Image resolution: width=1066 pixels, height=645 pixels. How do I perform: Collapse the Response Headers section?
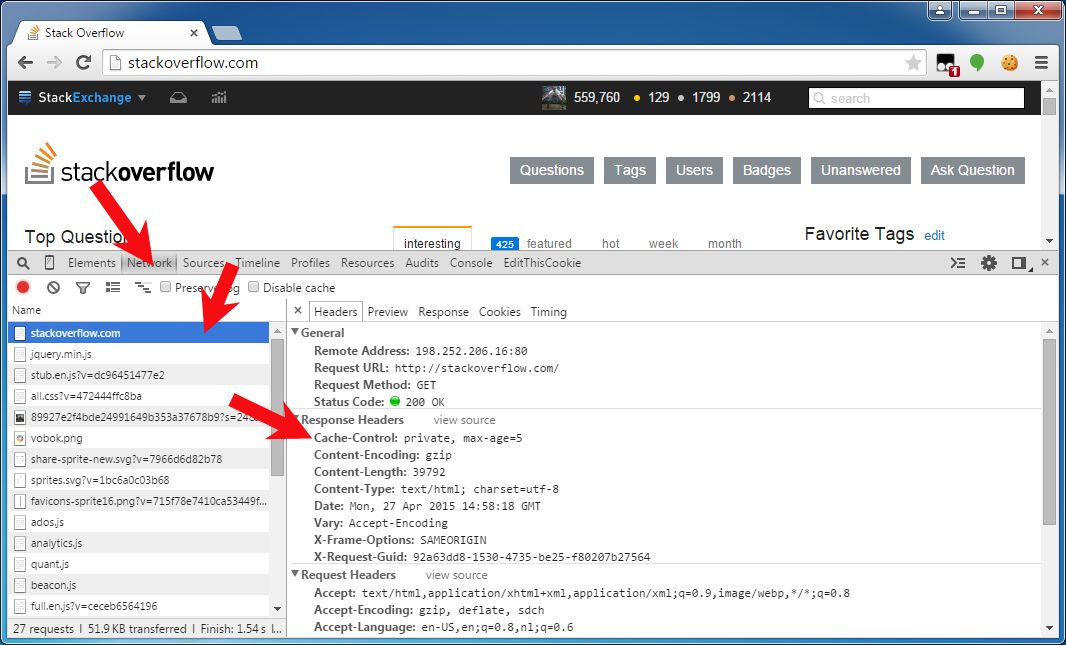295,419
